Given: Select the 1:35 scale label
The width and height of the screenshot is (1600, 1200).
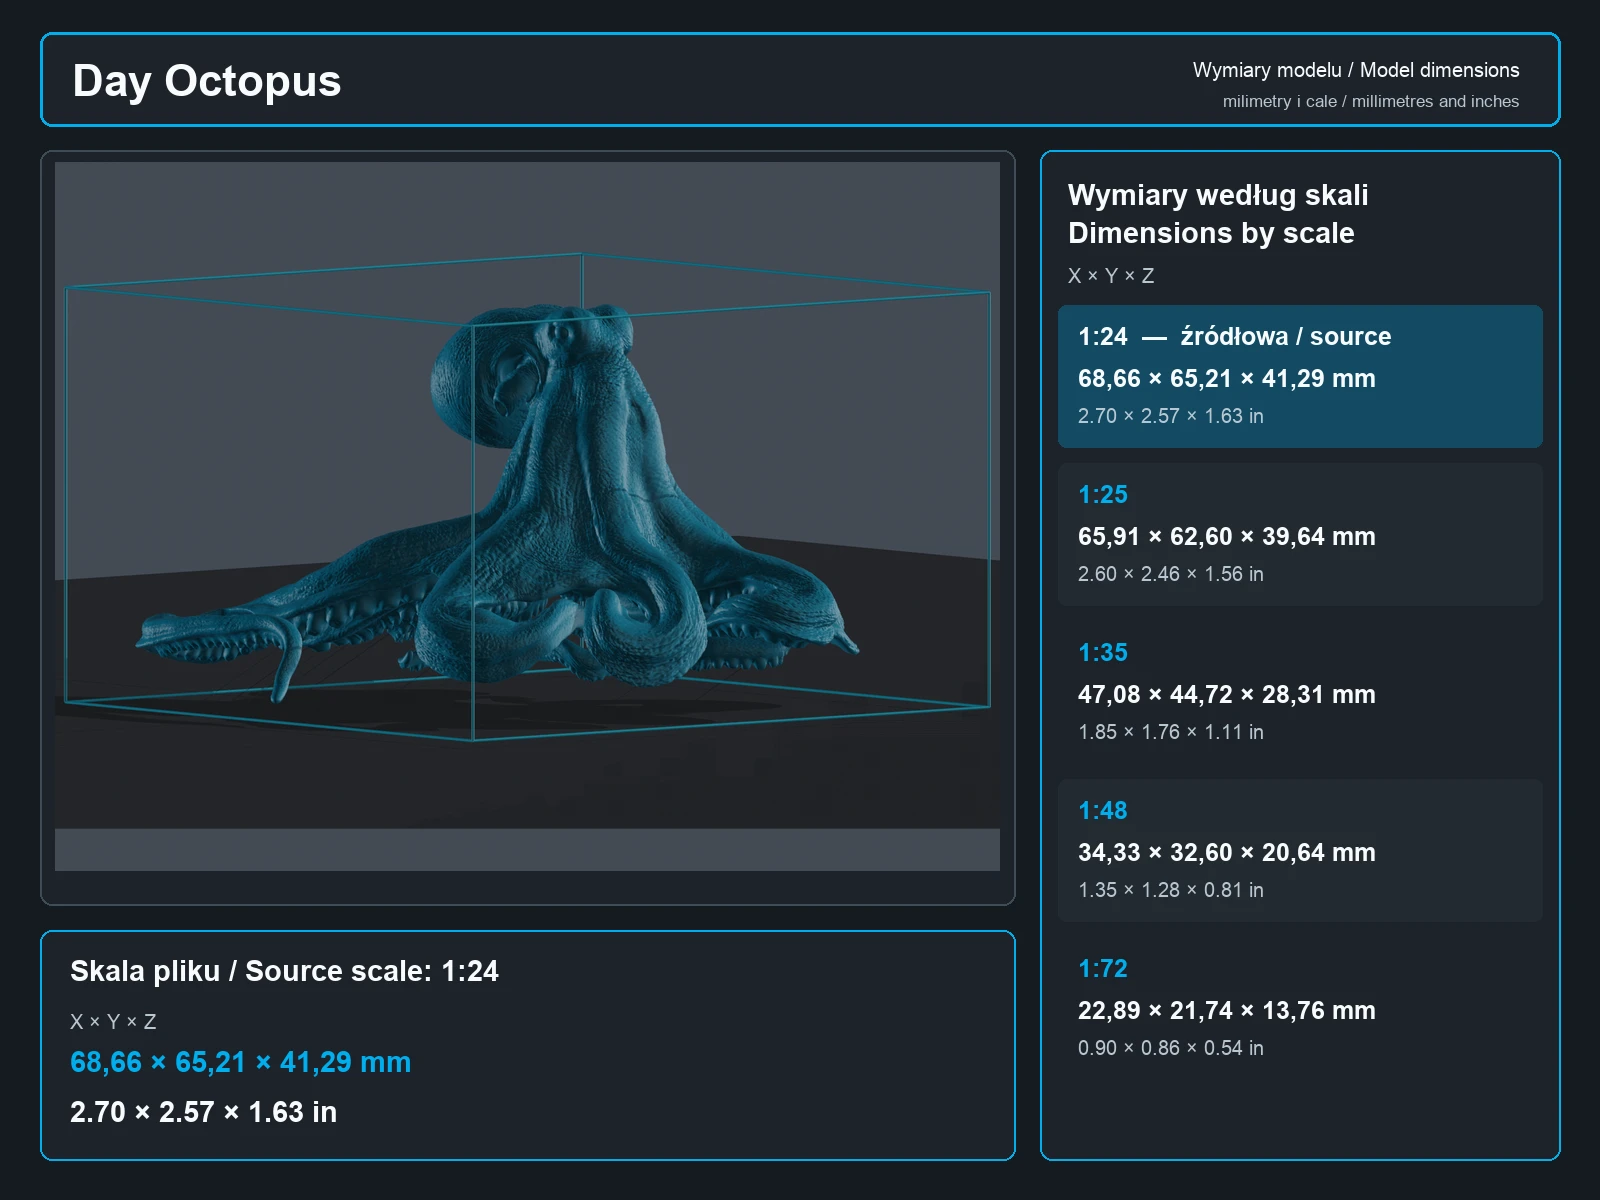Looking at the screenshot, I should (x=1102, y=653).
